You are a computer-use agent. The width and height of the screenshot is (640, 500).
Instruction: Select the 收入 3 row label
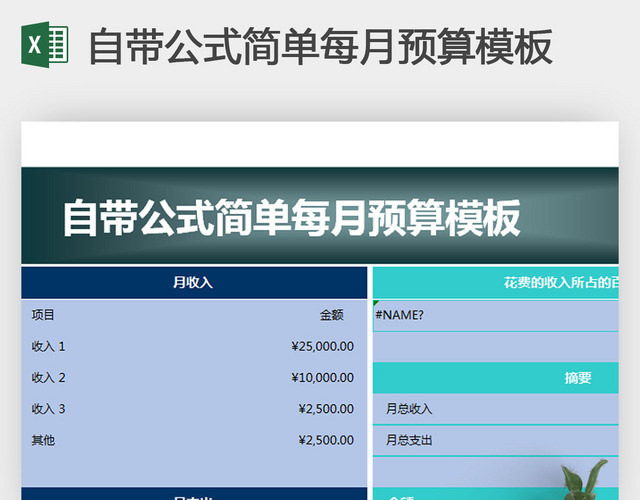[48, 409]
